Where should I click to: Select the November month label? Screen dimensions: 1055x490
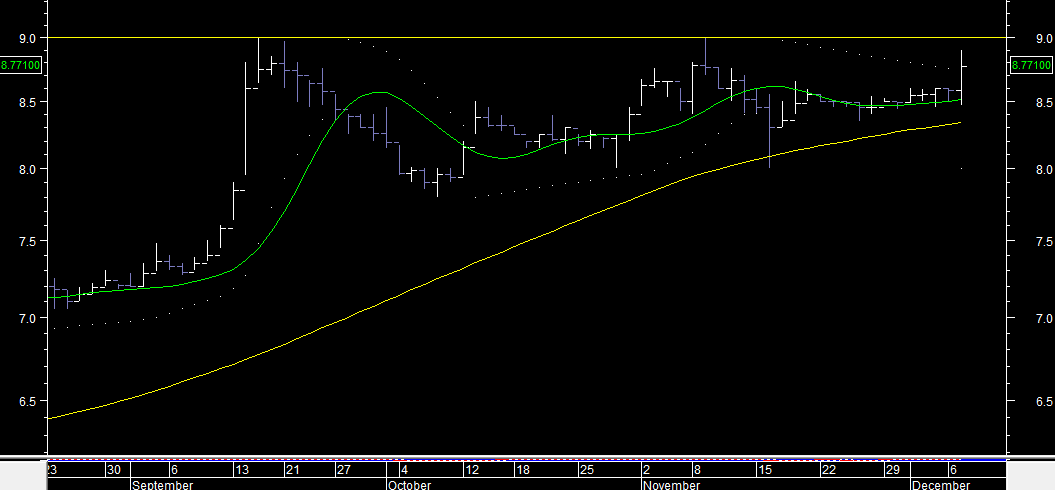pos(671,485)
